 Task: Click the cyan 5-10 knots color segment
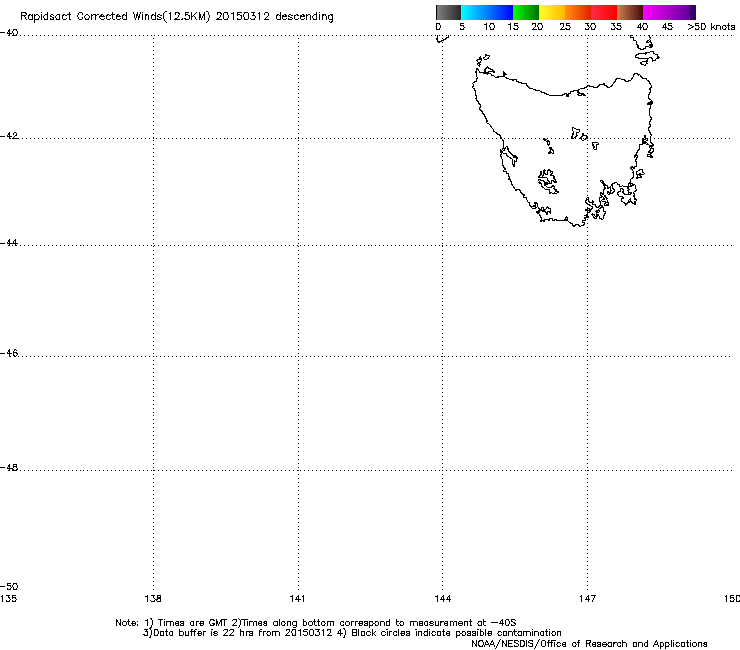click(474, 12)
